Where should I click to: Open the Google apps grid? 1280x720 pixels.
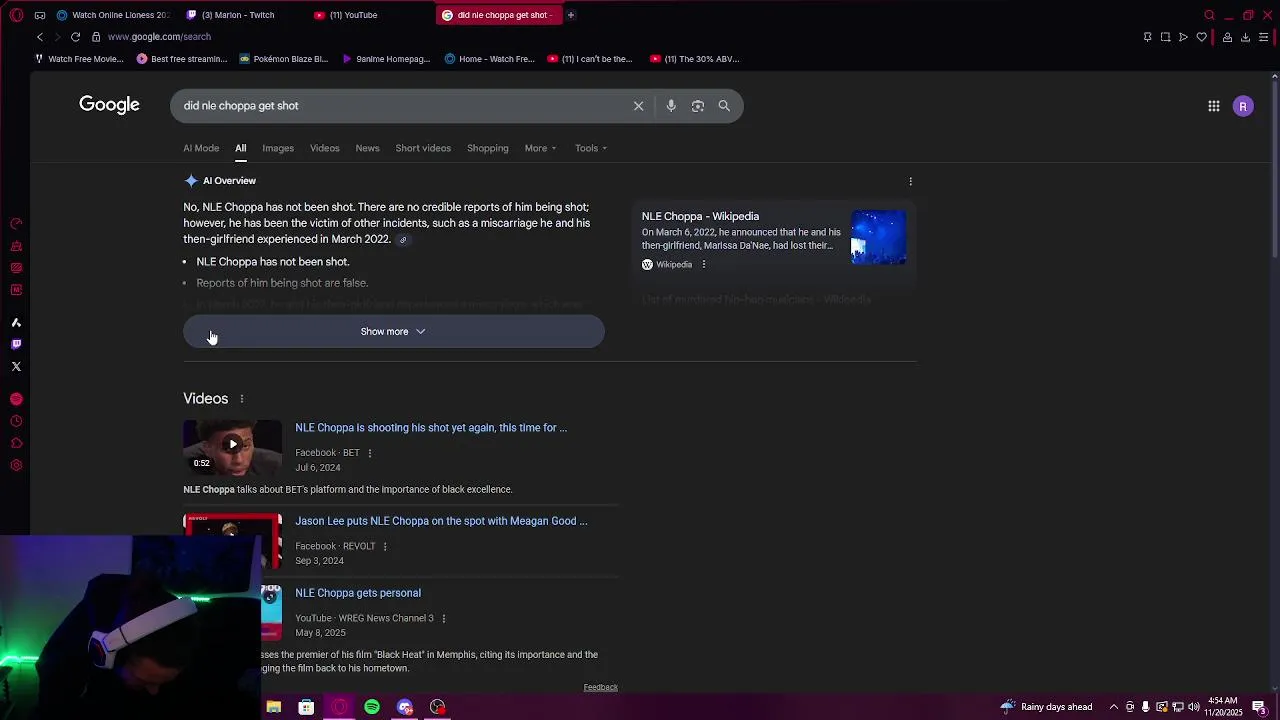[x=1214, y=106]
